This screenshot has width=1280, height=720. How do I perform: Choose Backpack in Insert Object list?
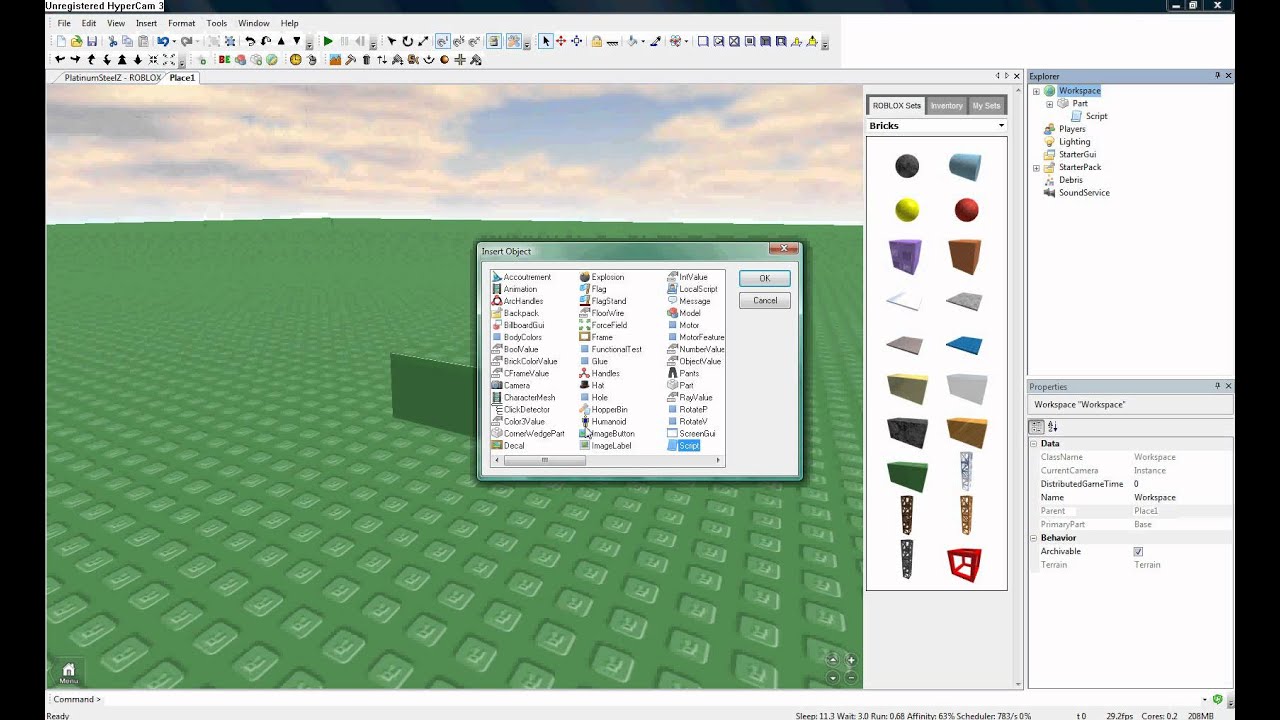point(515,313)
